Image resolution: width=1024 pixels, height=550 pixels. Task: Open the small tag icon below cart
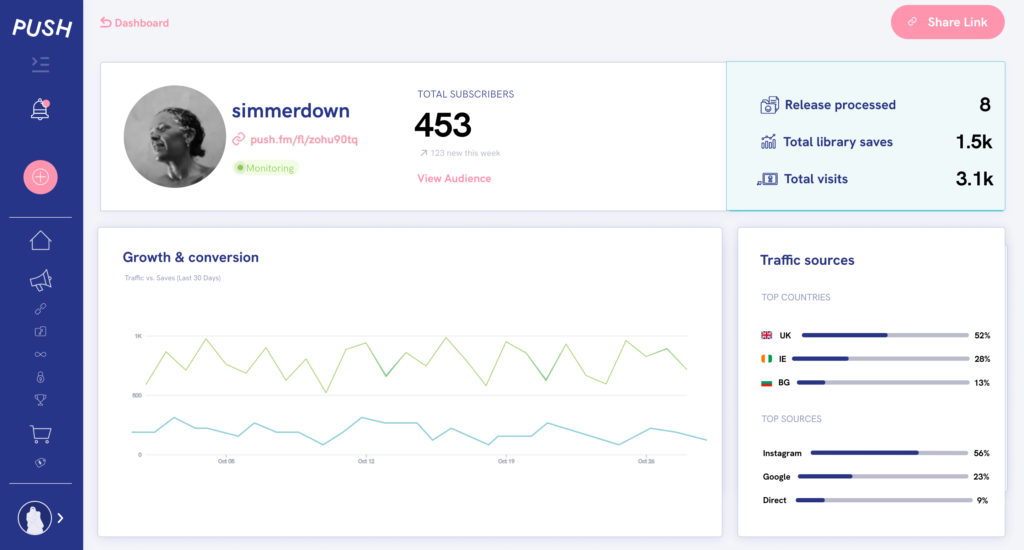click(x=40, y=463)
